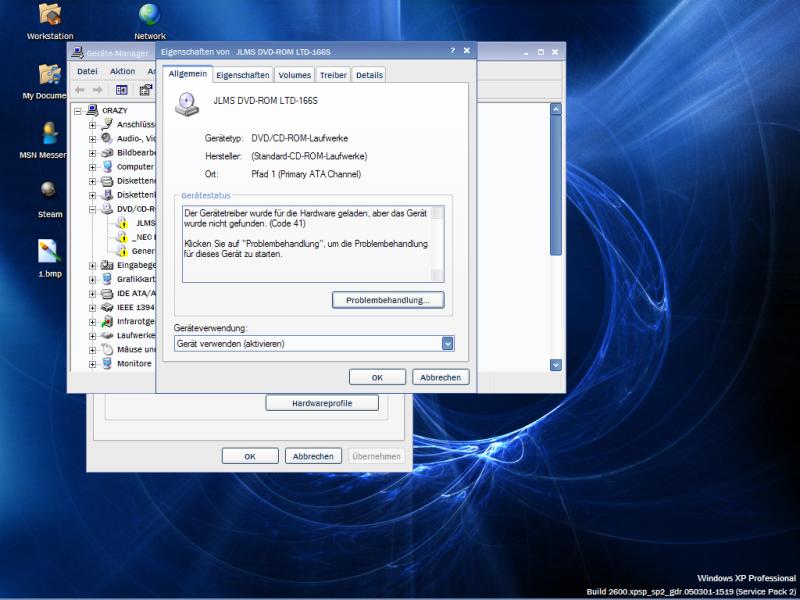Click OK in the properties dialog

(x=377, y=378)
